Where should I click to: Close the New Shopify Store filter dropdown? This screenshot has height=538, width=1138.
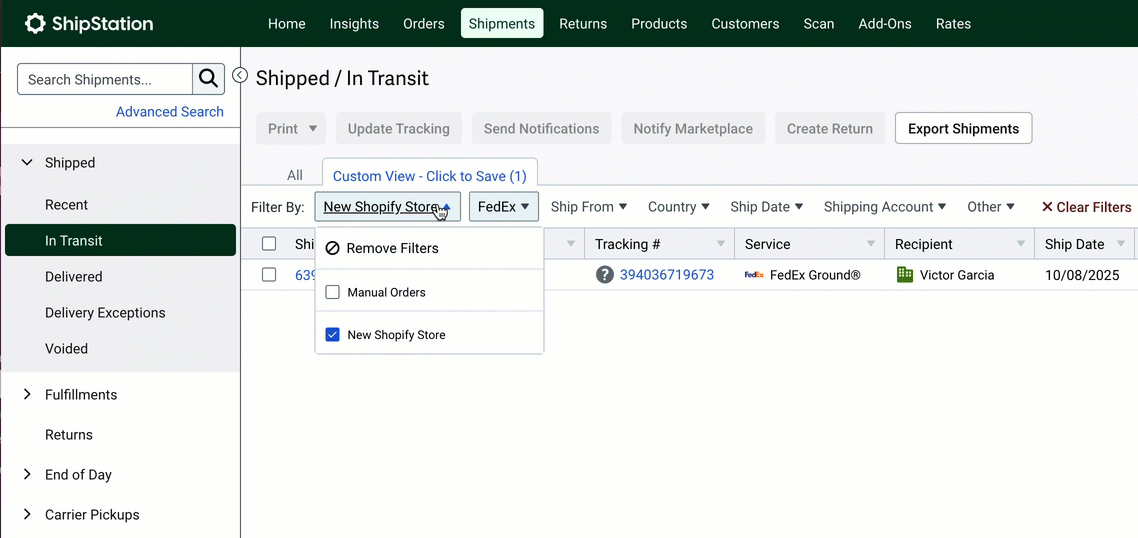pos(388,207)
